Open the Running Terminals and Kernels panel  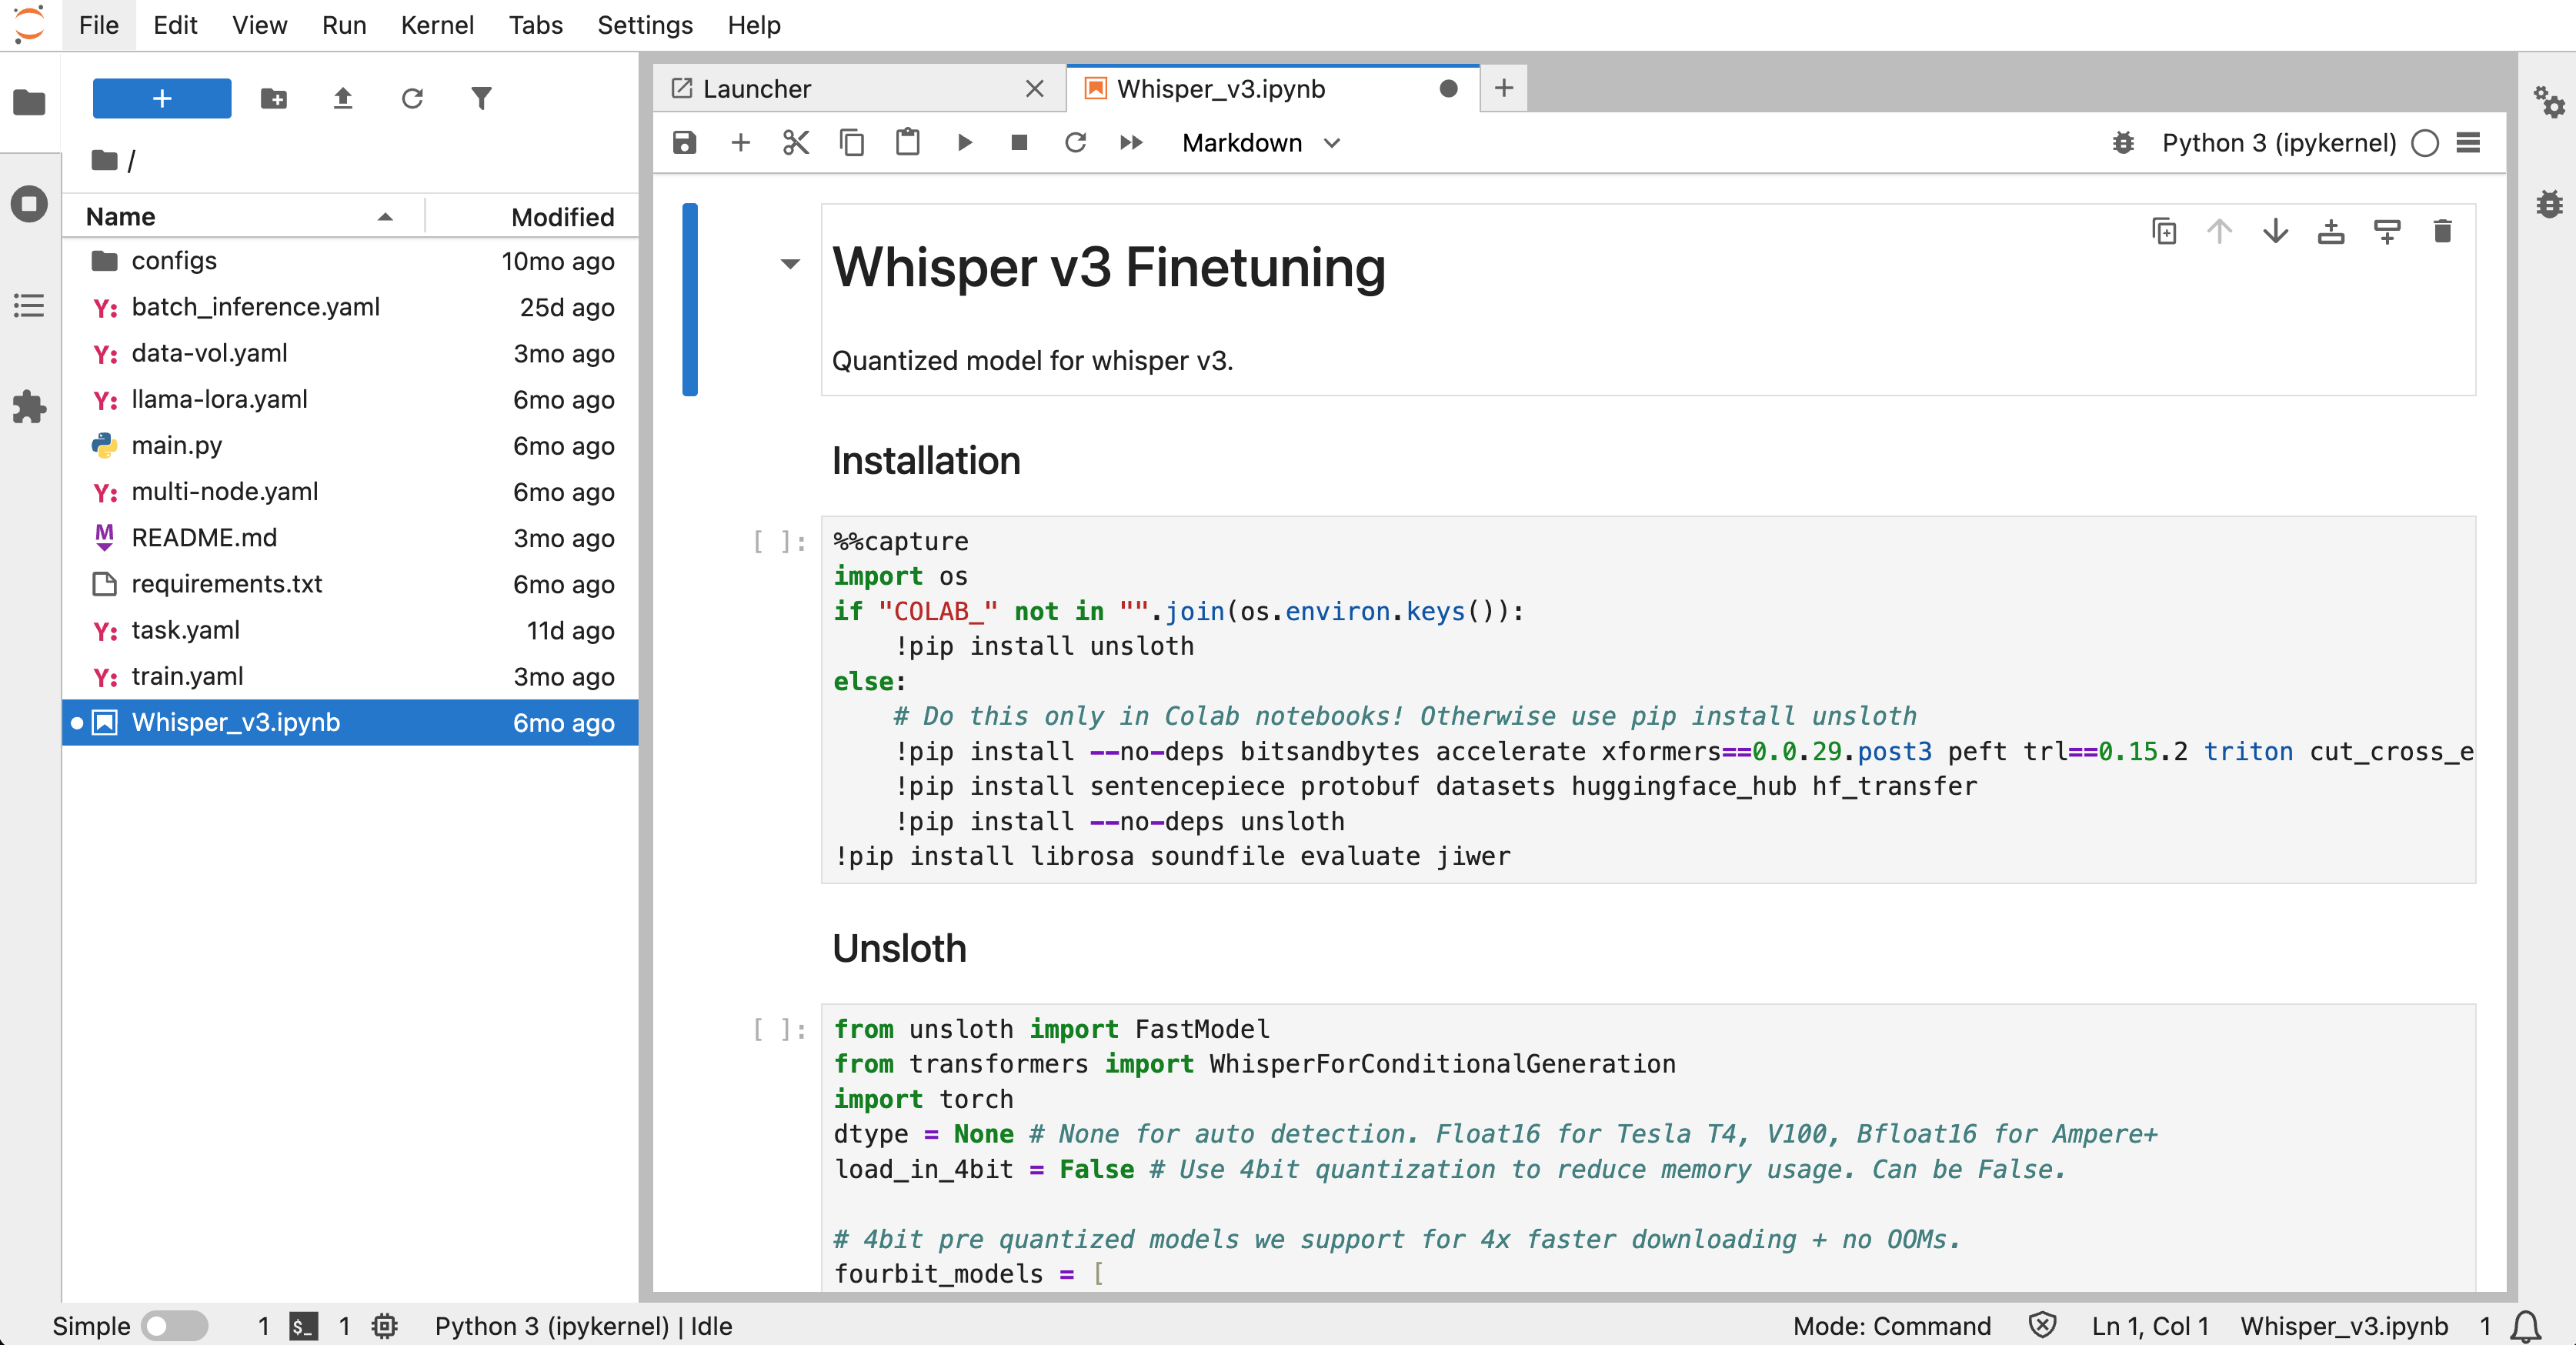29,204
